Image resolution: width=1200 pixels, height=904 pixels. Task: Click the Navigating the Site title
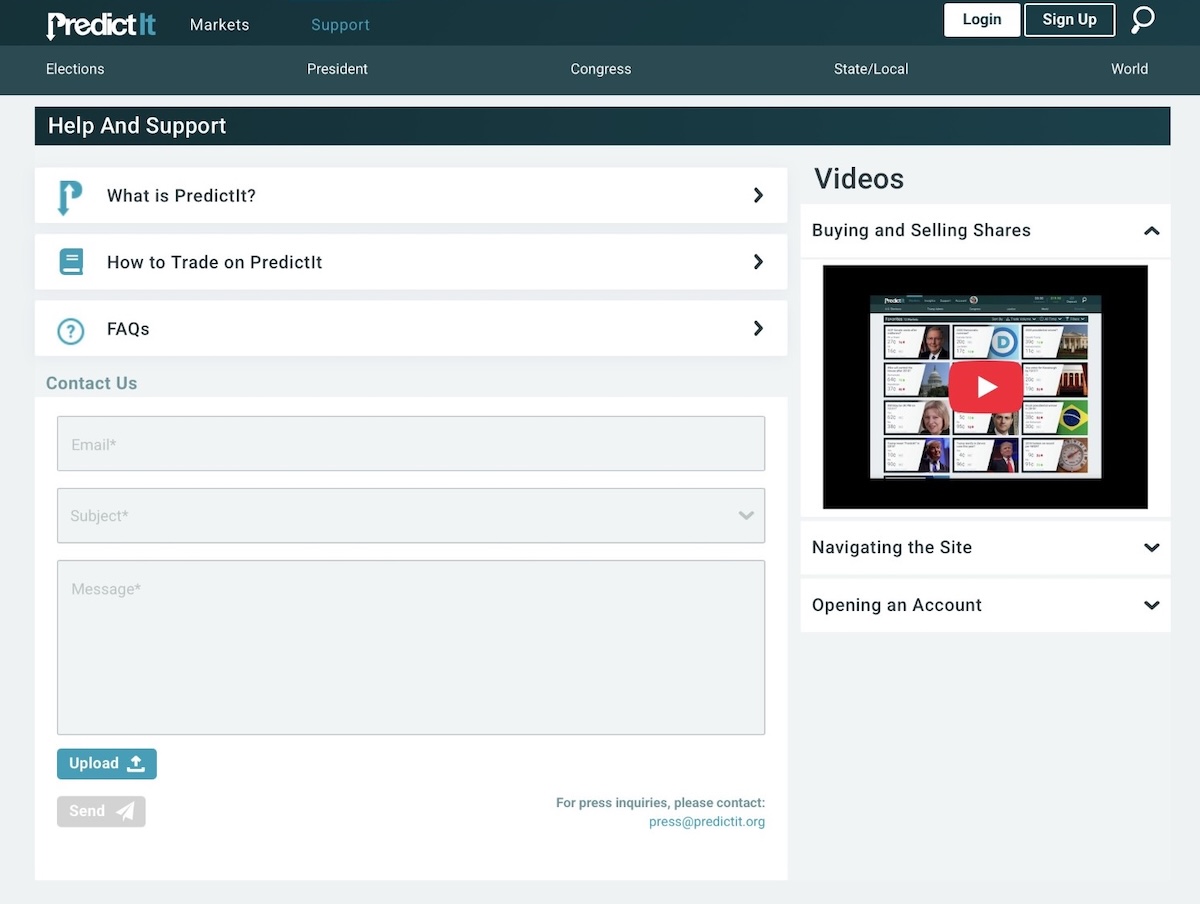[x=892, y=547]
